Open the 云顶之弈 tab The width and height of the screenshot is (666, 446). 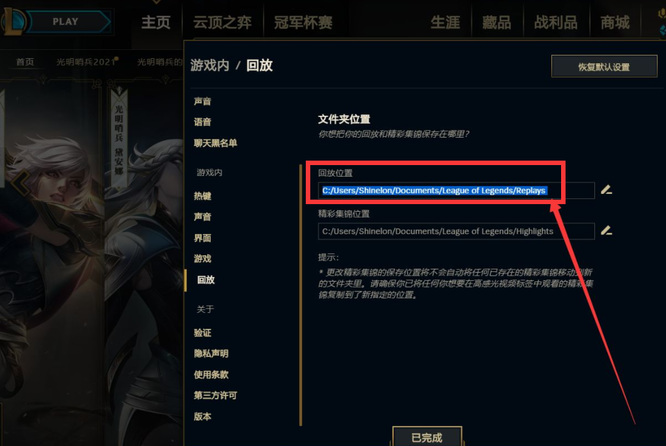point(222,22)
